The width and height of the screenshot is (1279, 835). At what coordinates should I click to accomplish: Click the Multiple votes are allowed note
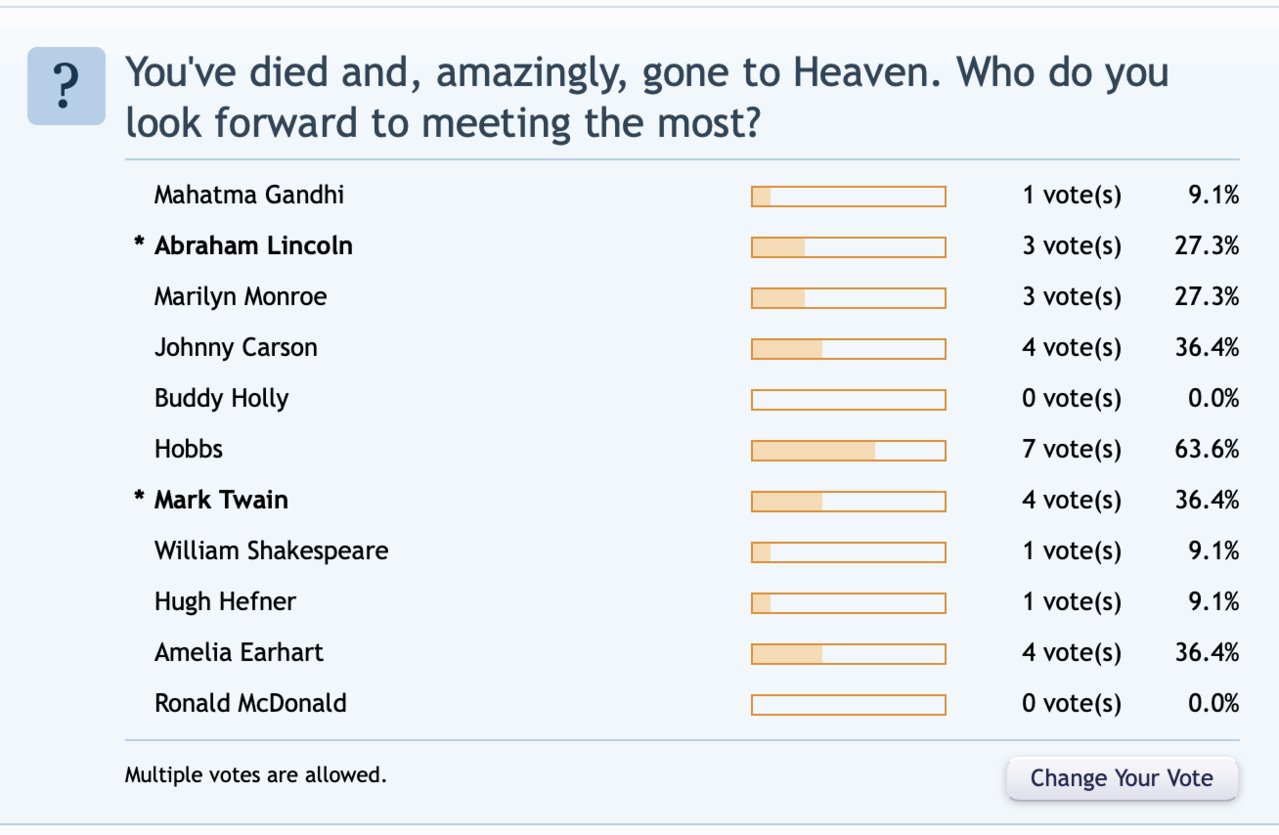click(x=255, y=774)
